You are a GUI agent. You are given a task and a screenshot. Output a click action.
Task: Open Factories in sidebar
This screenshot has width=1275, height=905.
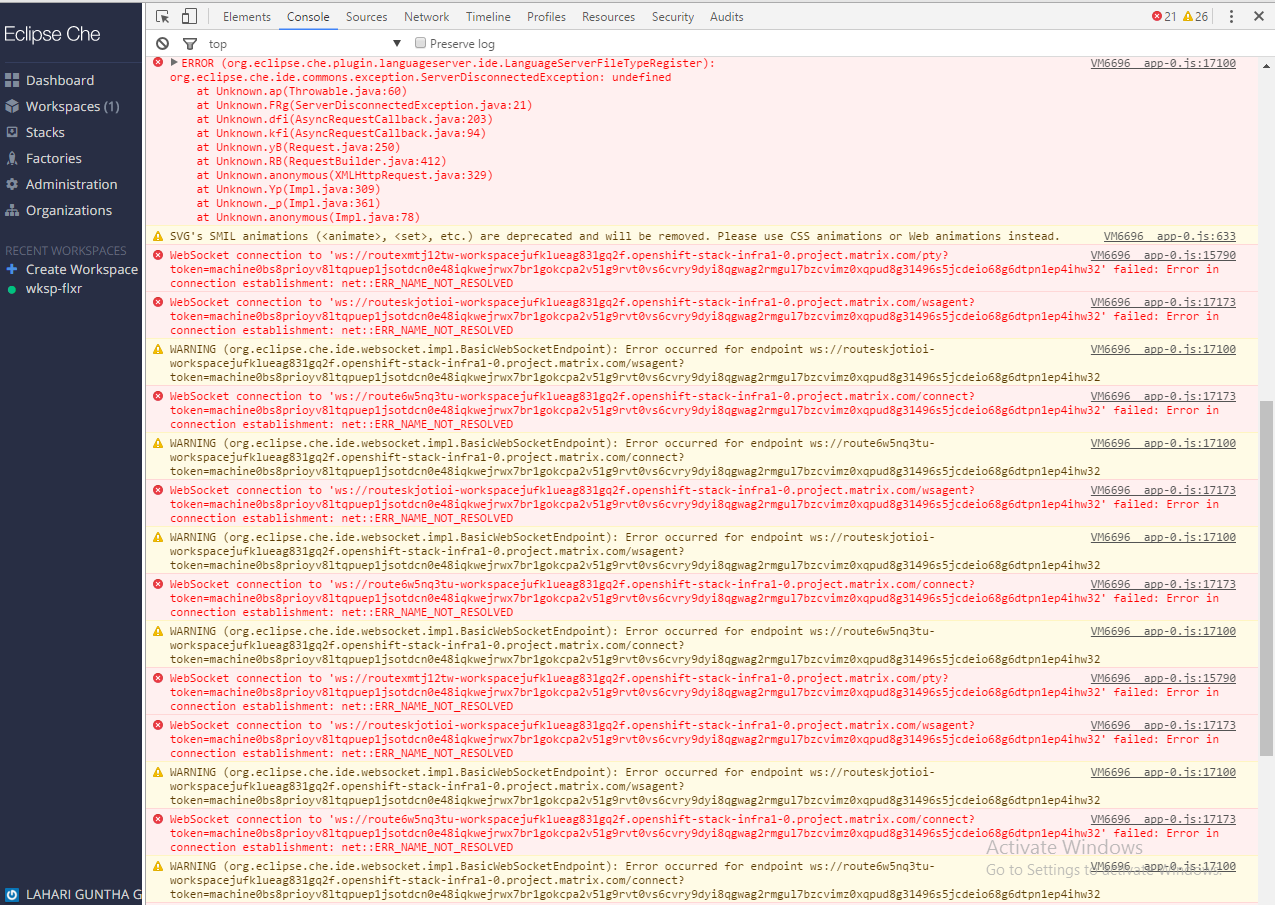44,158
